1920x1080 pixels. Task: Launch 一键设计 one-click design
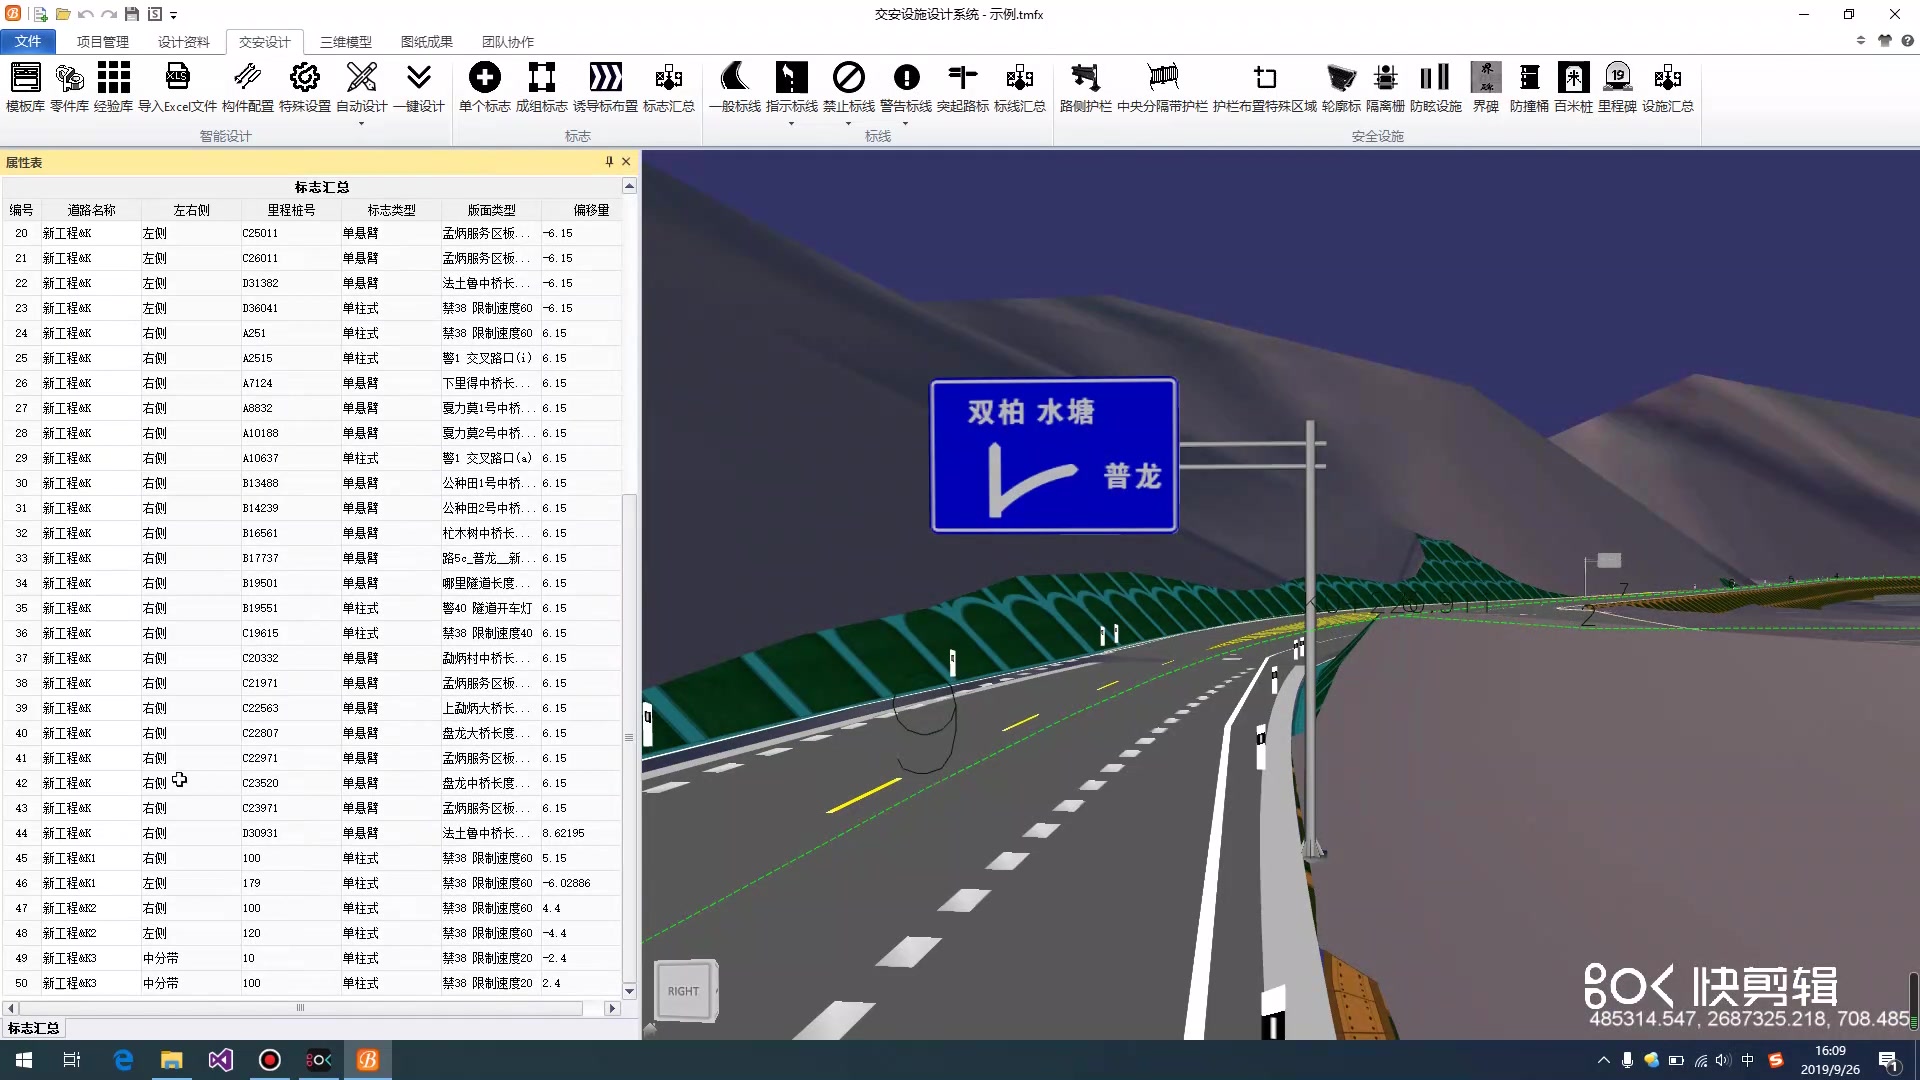point(419,90)
